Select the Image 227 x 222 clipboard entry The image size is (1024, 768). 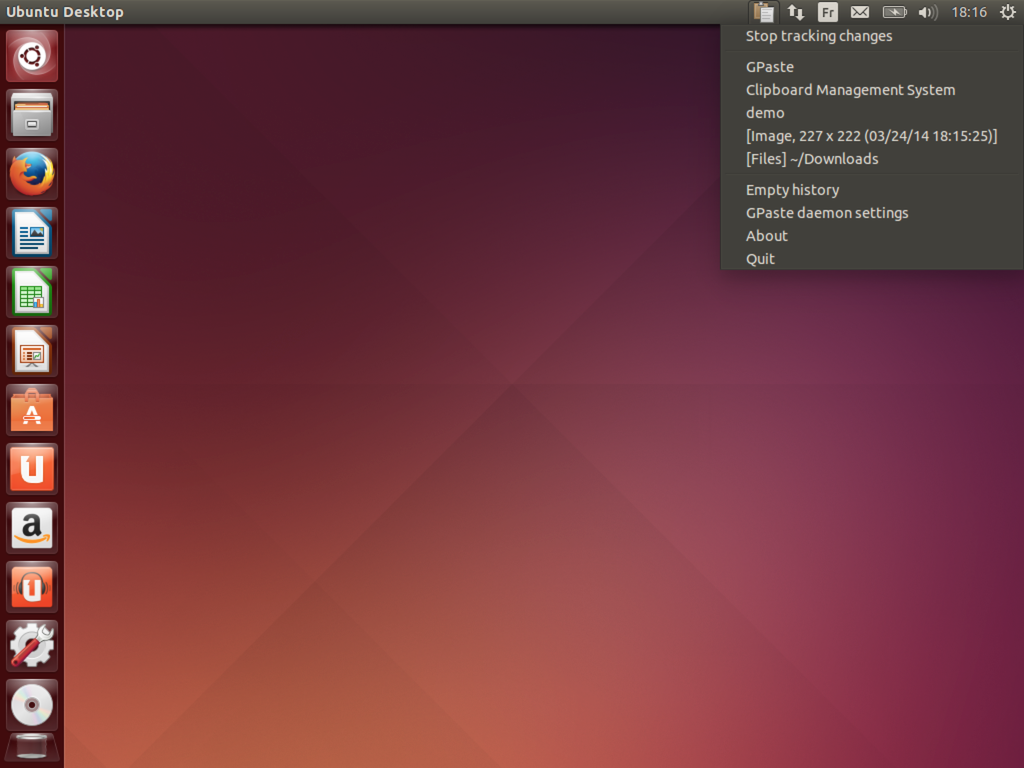[872, 136]
